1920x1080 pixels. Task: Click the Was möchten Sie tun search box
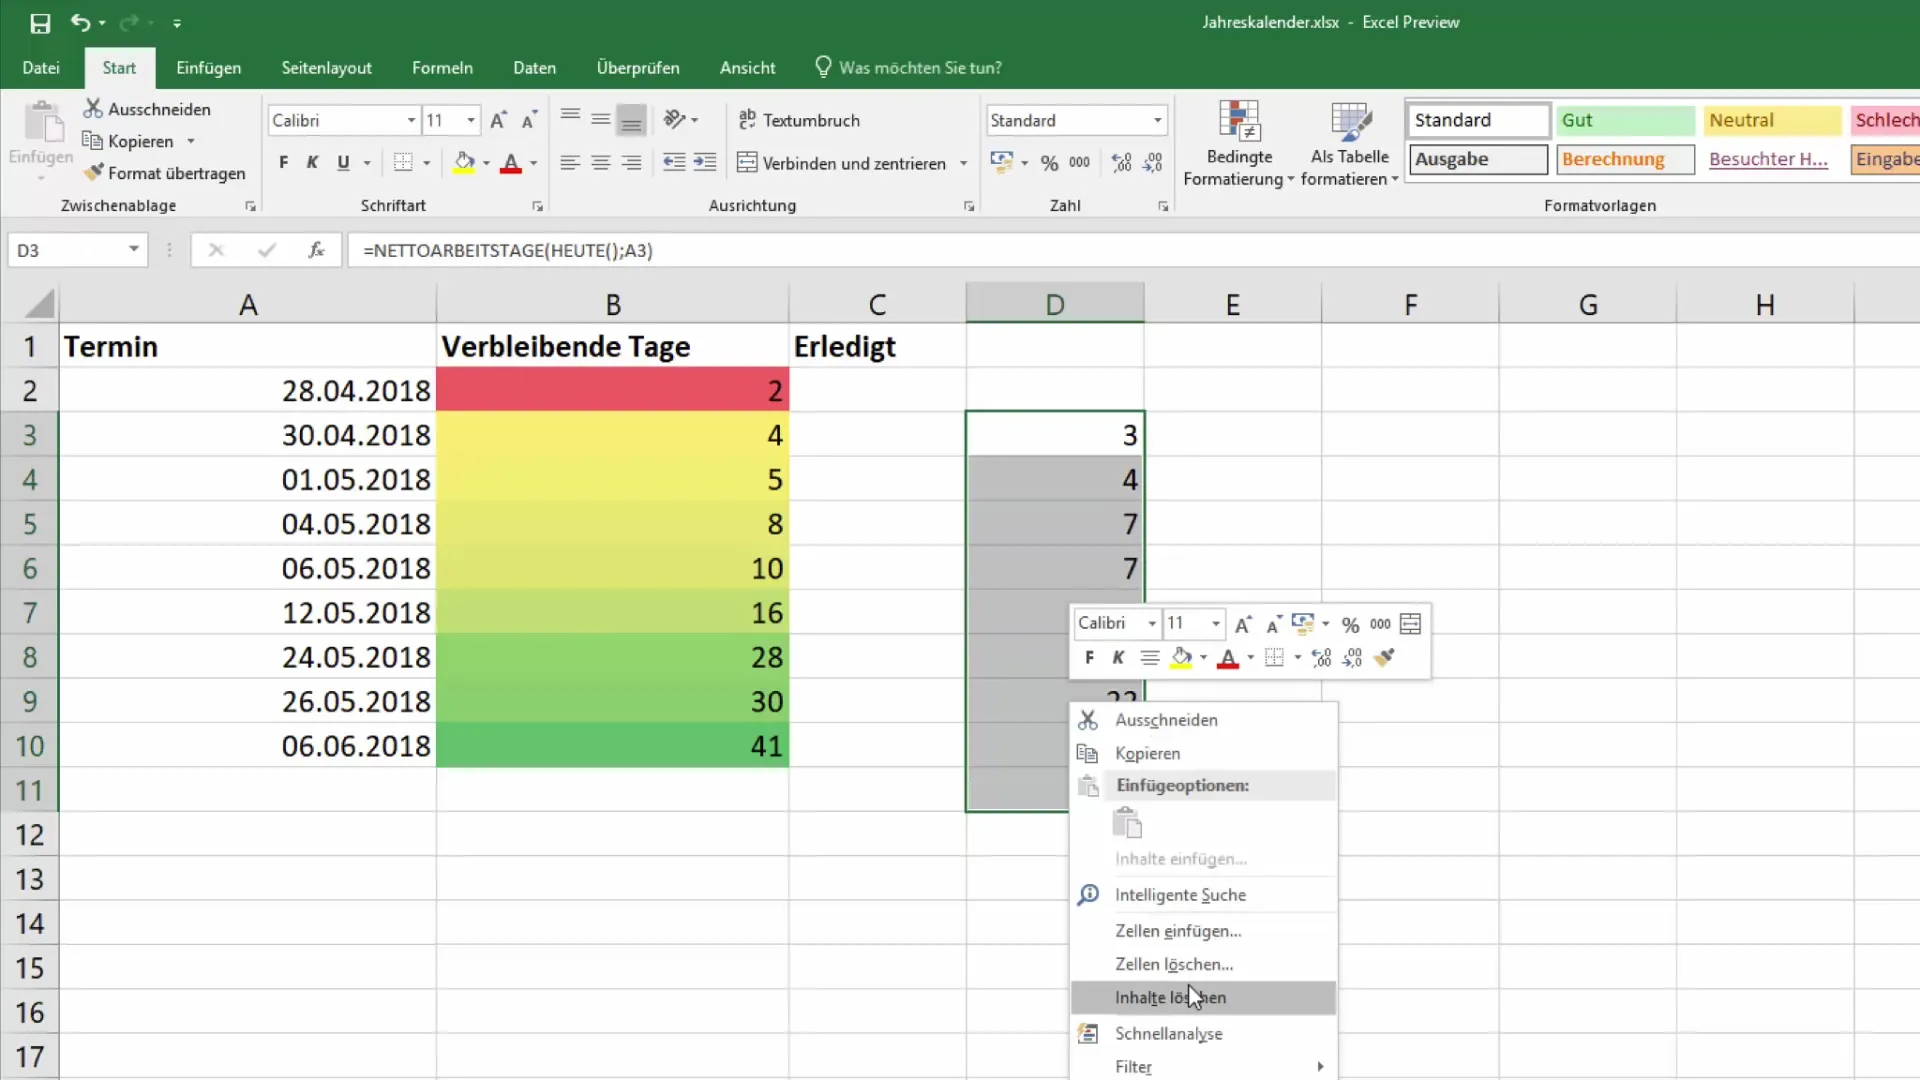(x=908, y=67)
